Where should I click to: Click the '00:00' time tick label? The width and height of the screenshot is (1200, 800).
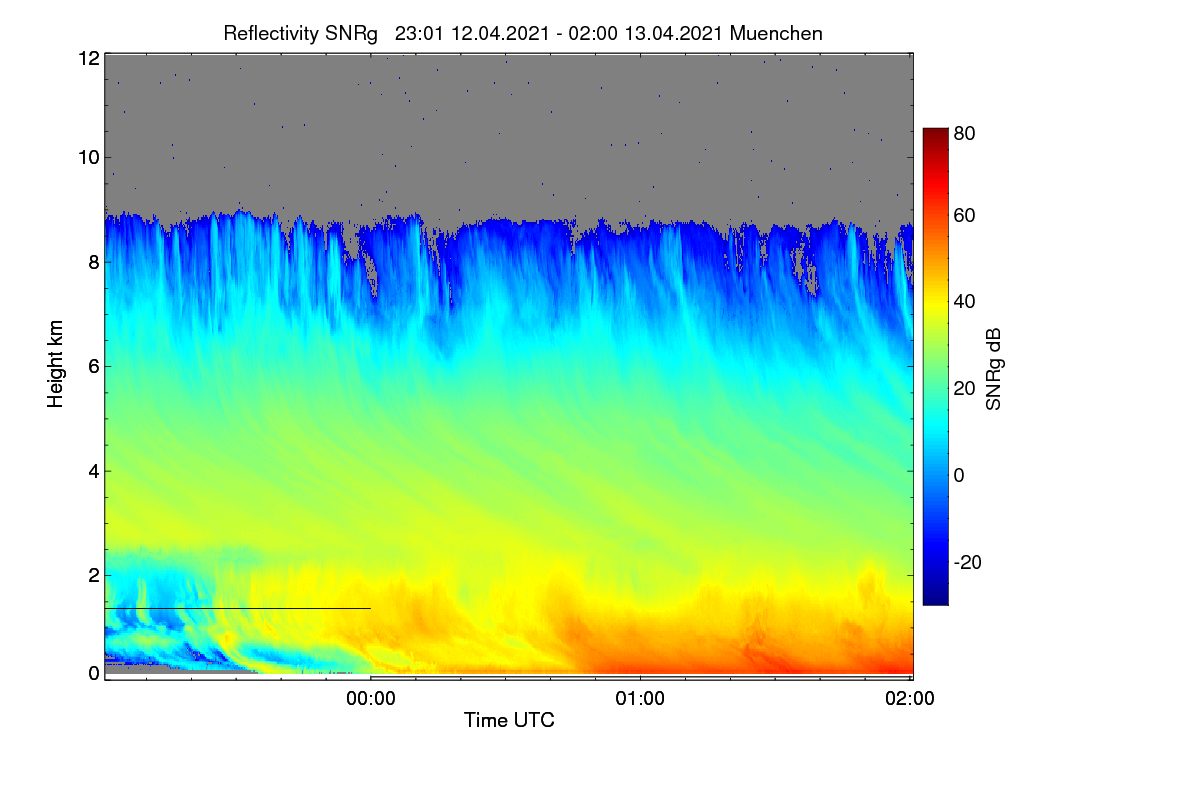(x=371, y=700)
